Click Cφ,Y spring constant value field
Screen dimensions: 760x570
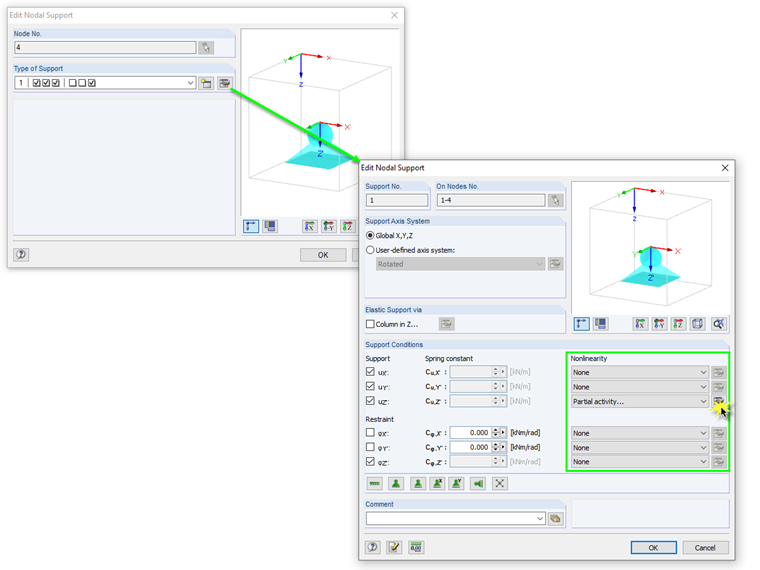[x=470, y=447]
